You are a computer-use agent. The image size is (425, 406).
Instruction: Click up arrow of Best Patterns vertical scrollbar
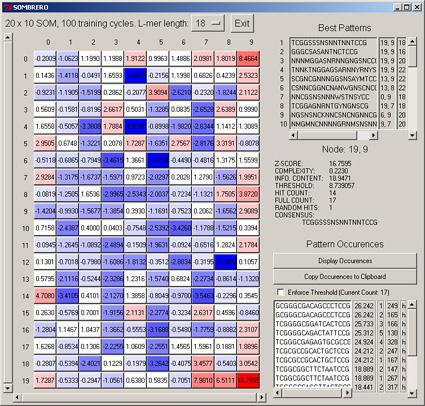point(412,42)
